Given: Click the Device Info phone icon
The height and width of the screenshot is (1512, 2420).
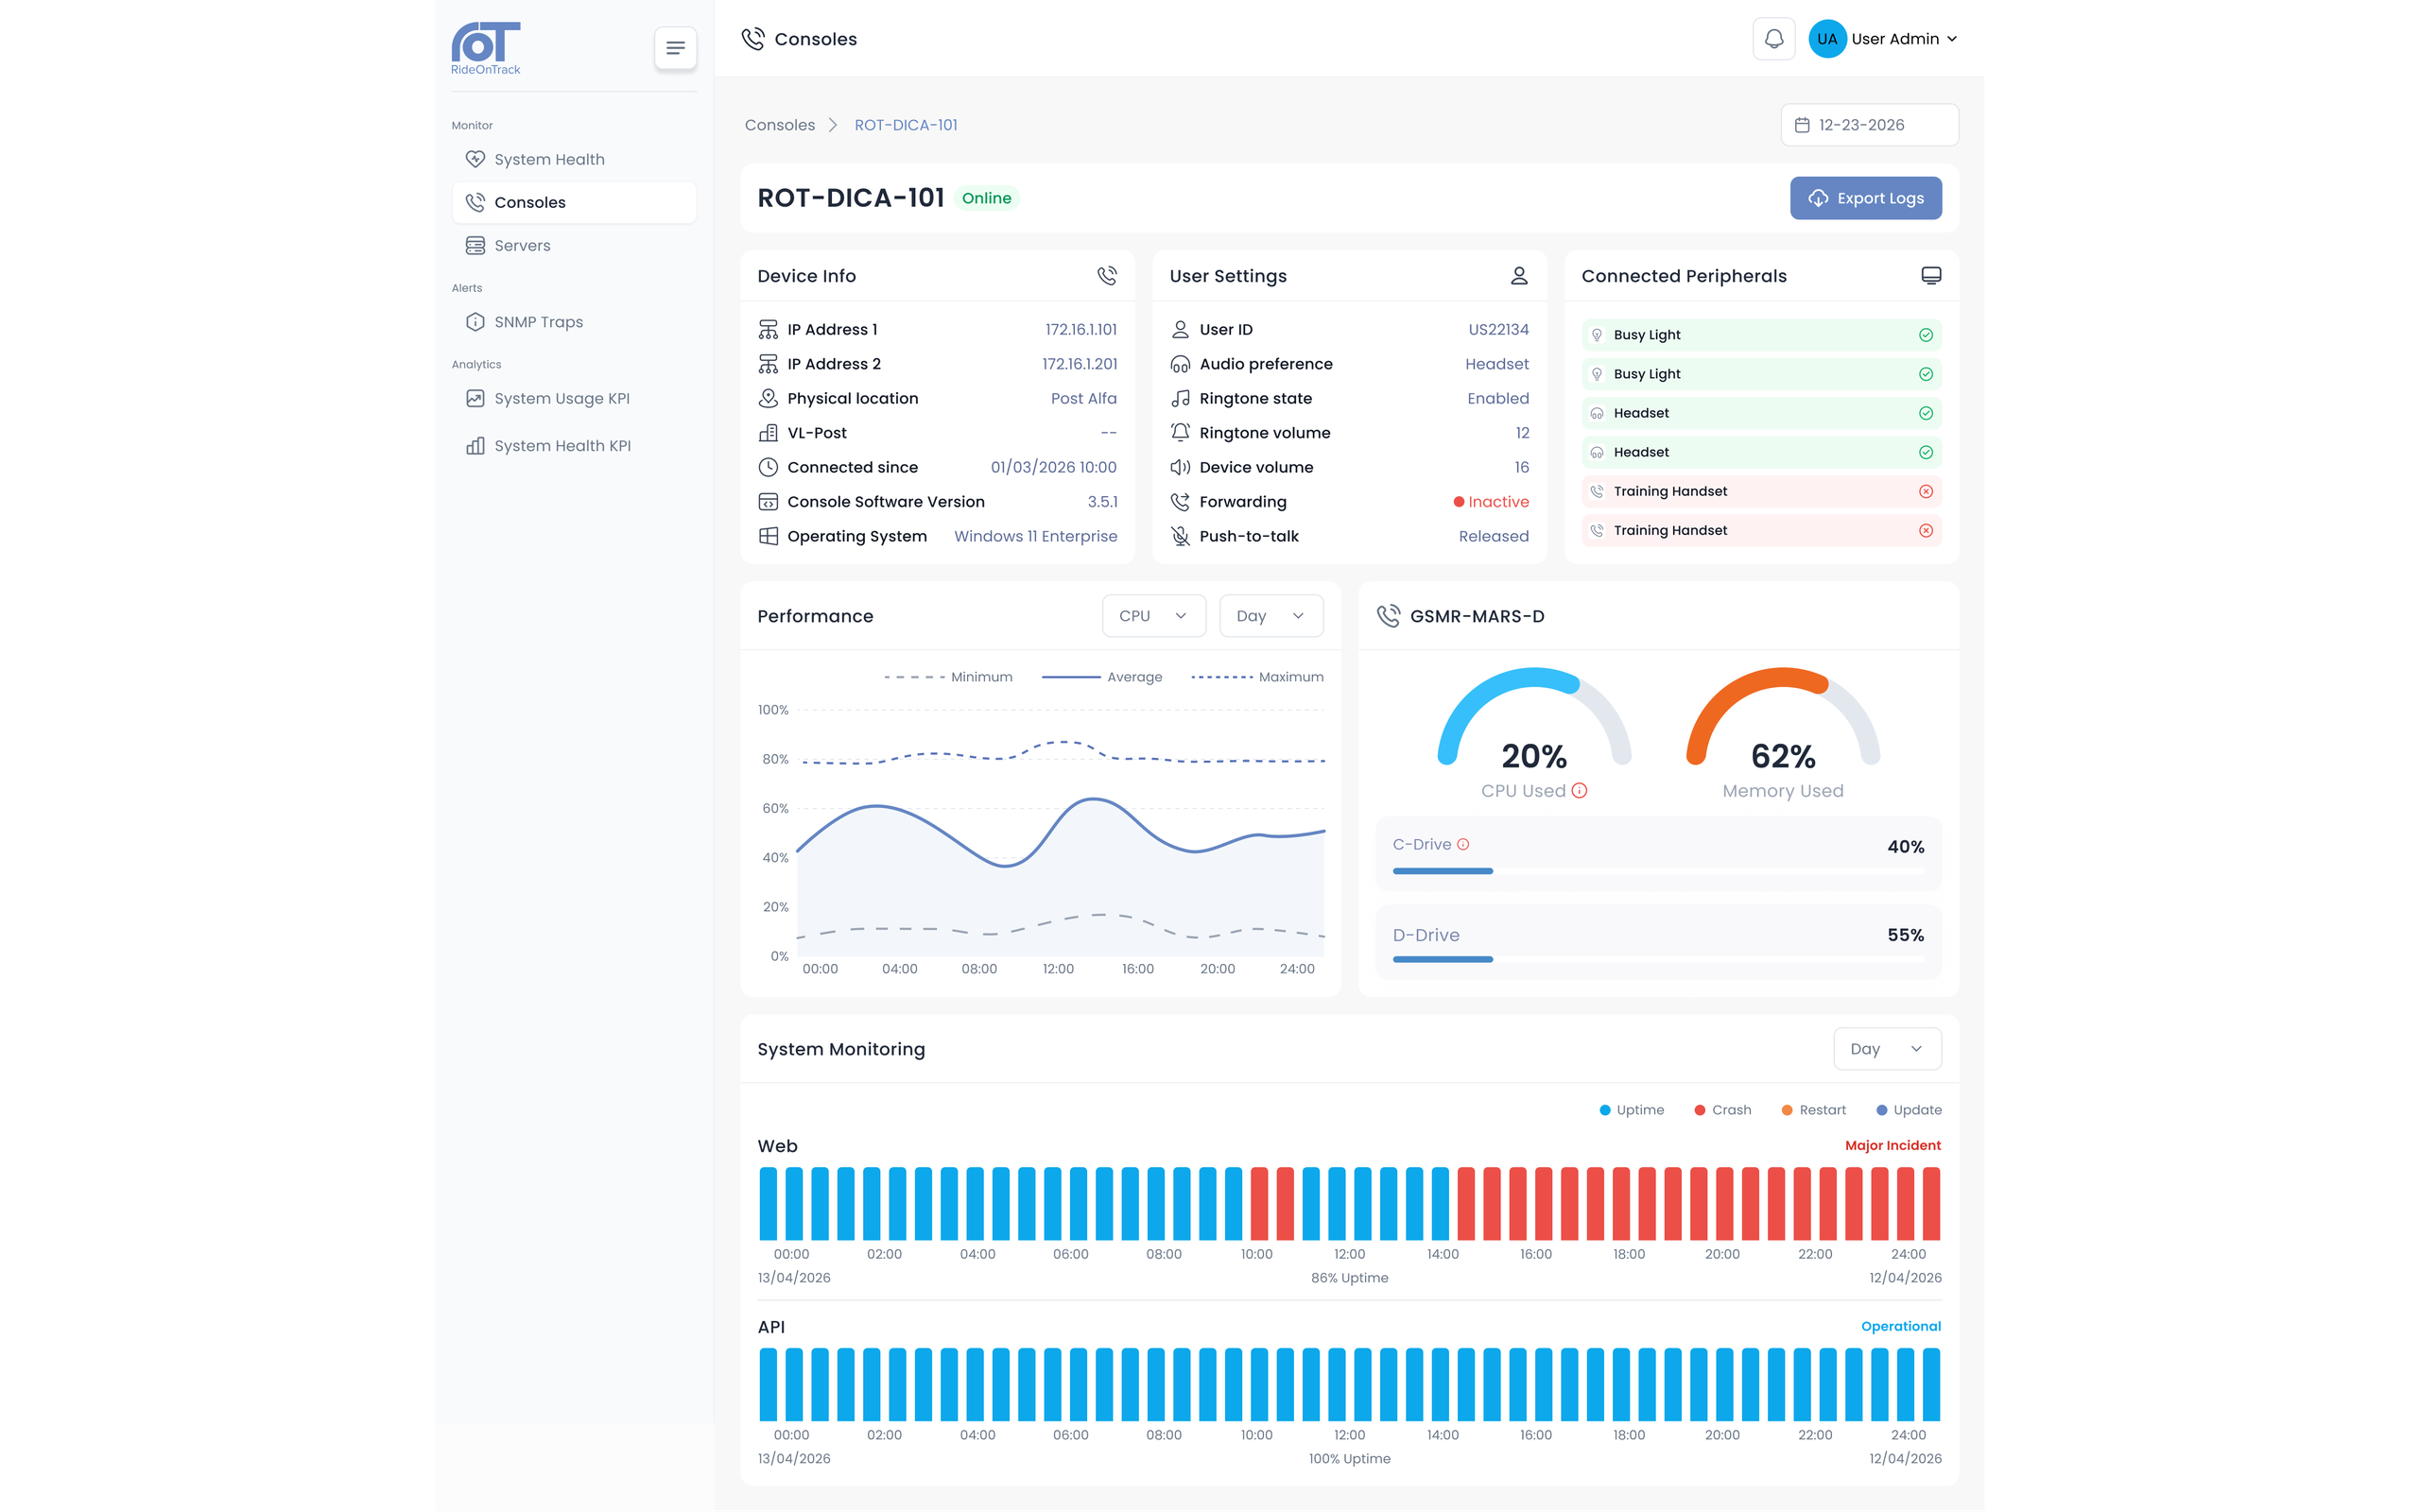Looking at the screenshot, I should coord(1106,276).
